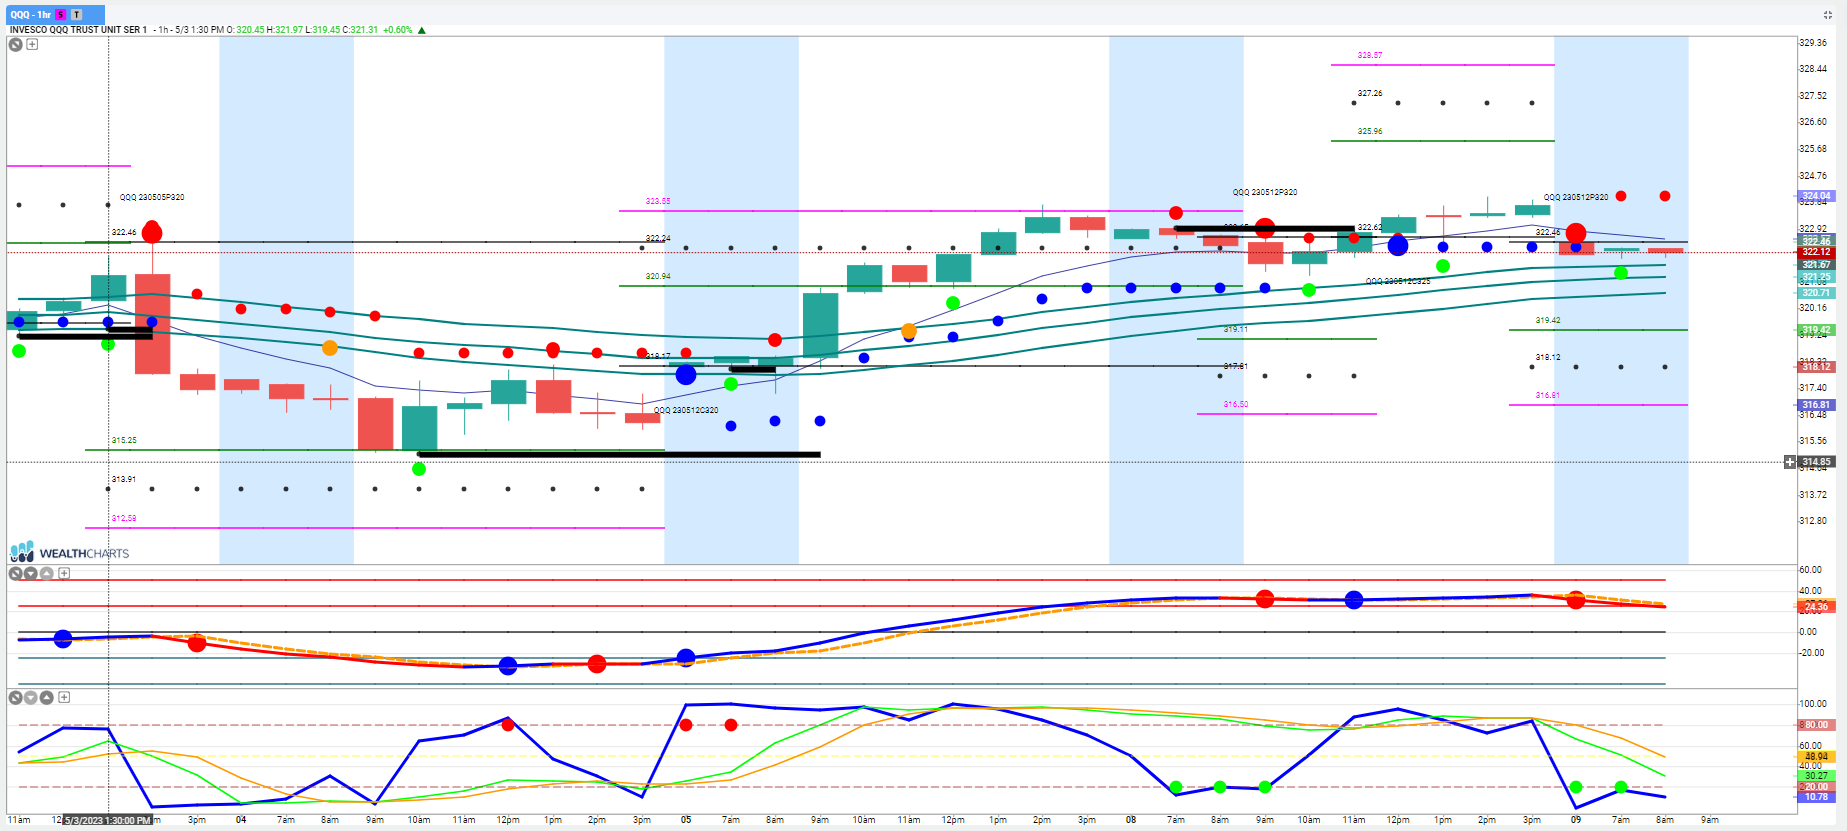Viewport: 1847px width, 831px height.
Task: Click the magenta 323.55 level label
Action: click(658, 201)
